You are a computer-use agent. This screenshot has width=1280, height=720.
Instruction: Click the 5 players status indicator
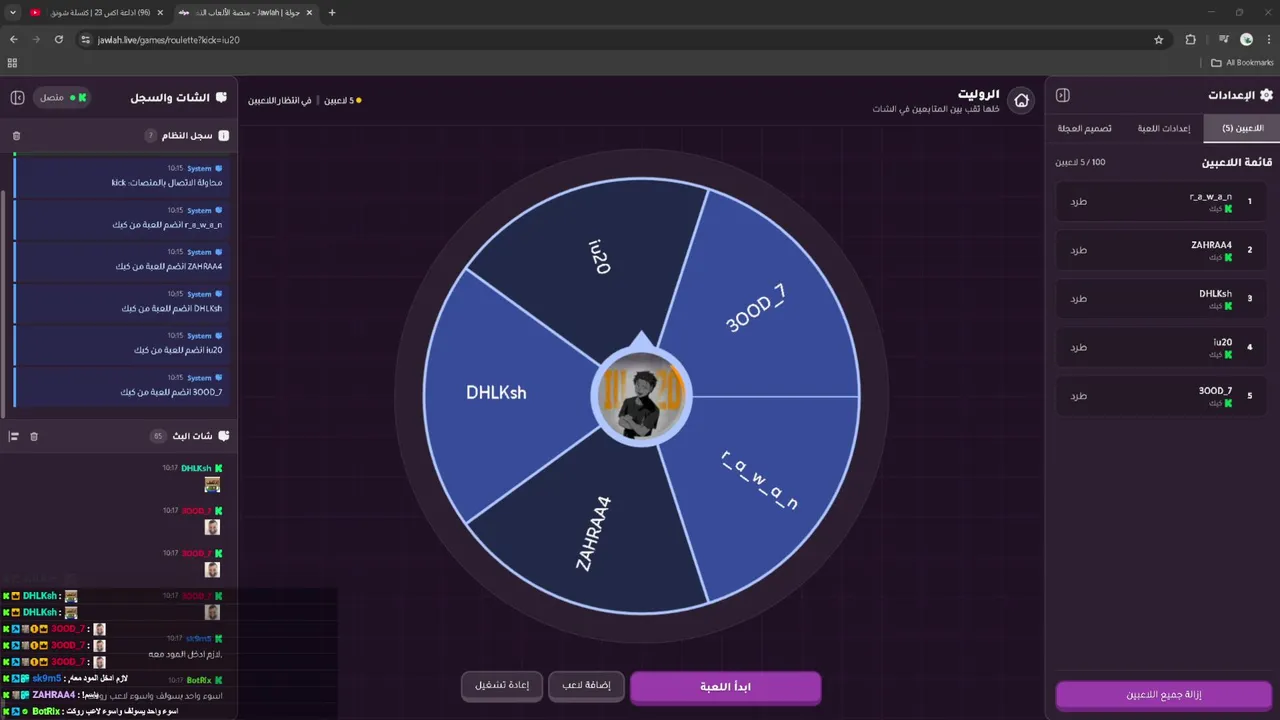click(x=342, y=100)
